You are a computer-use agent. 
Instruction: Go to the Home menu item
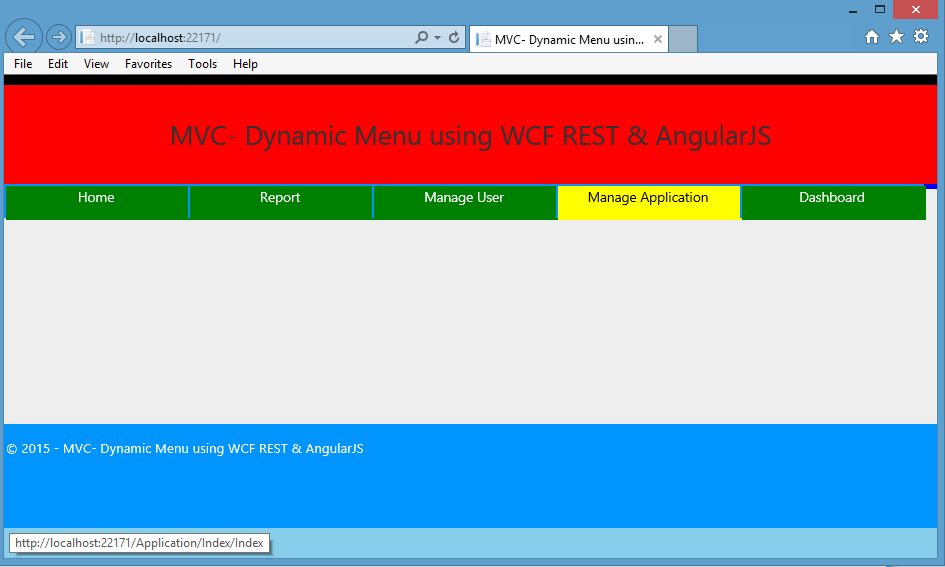pyautogui.click(x=96, y=202)
